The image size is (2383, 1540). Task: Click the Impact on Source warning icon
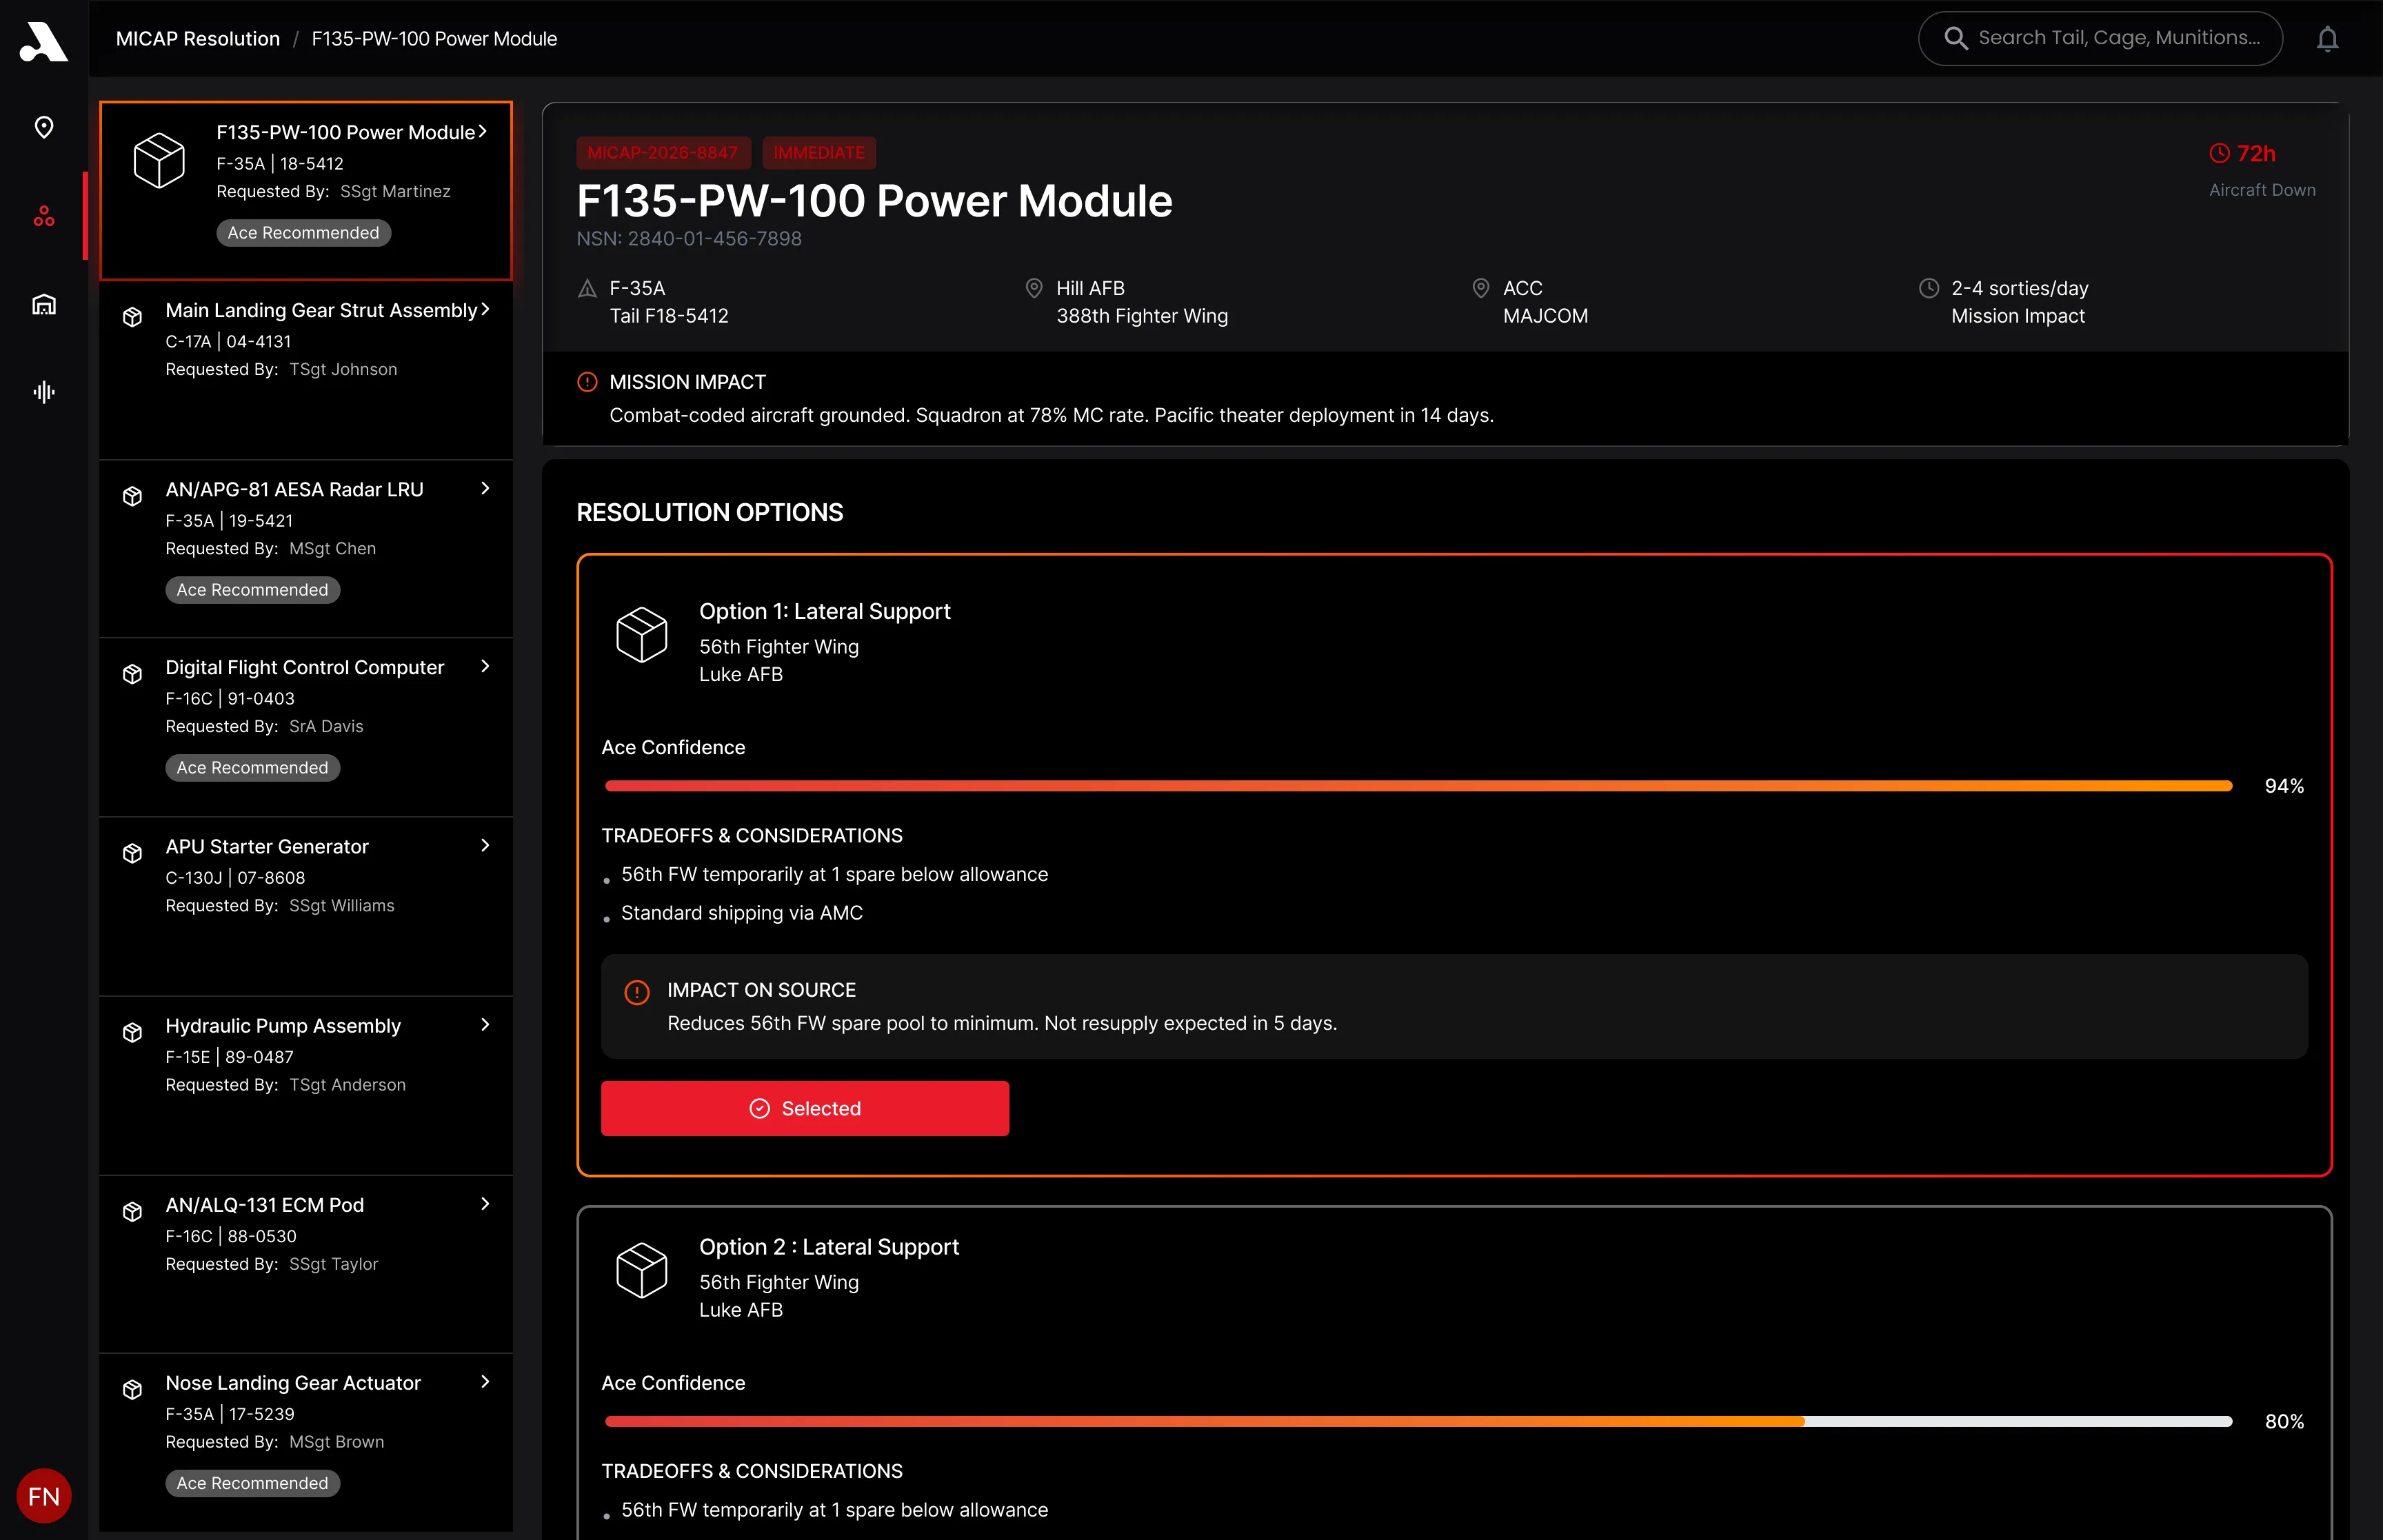point(637,992)
